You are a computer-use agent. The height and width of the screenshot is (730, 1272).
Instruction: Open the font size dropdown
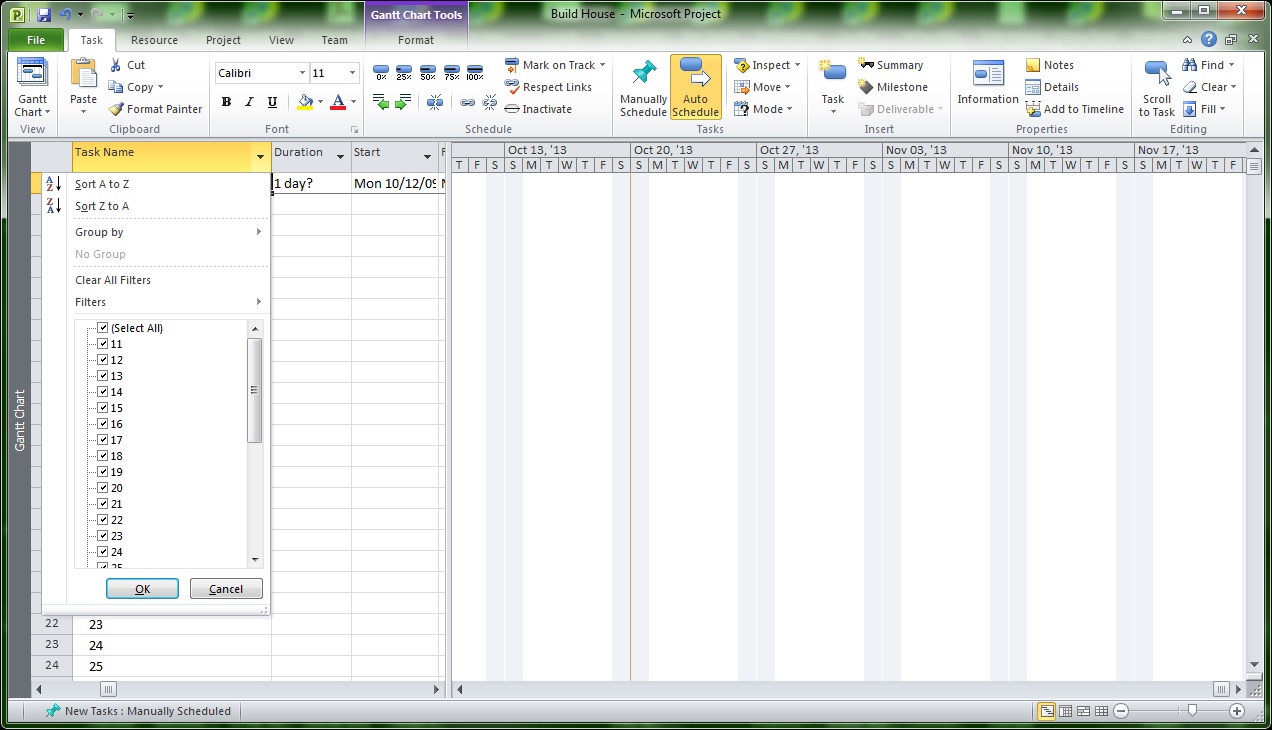pos(352,73)
